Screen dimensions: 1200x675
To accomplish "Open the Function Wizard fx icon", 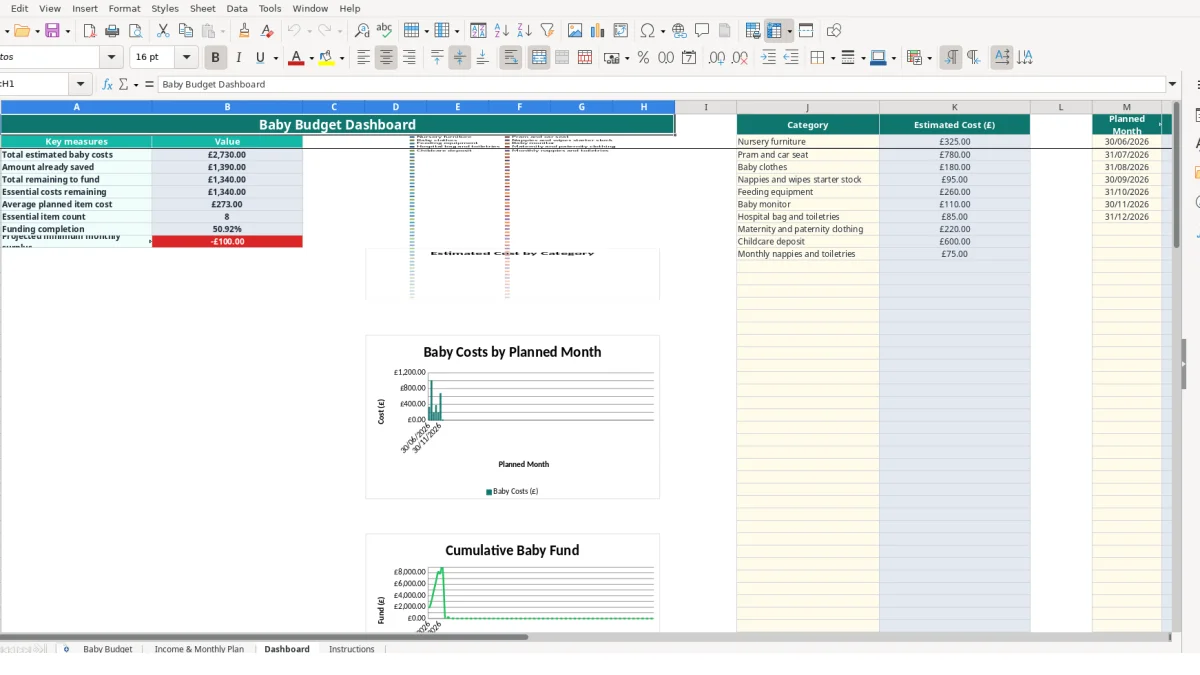I will click(108, 85).
